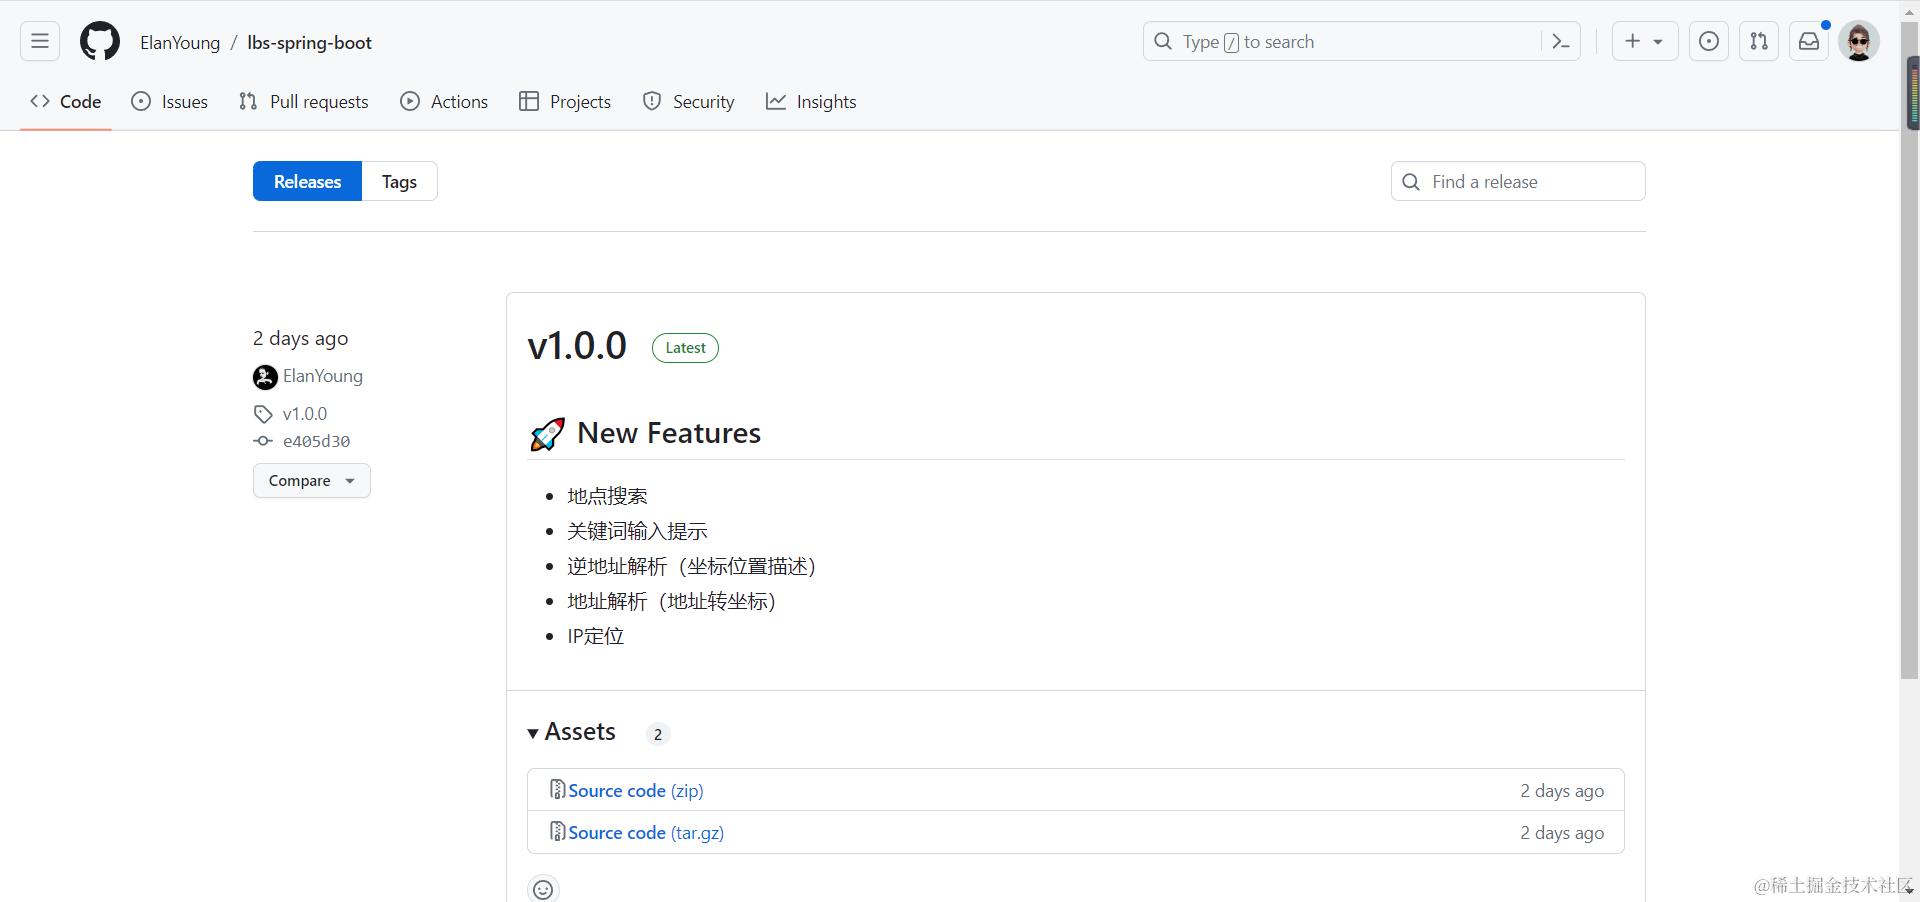Open the command palette icon
The image size is (1920, 902).
point(1560,42)
